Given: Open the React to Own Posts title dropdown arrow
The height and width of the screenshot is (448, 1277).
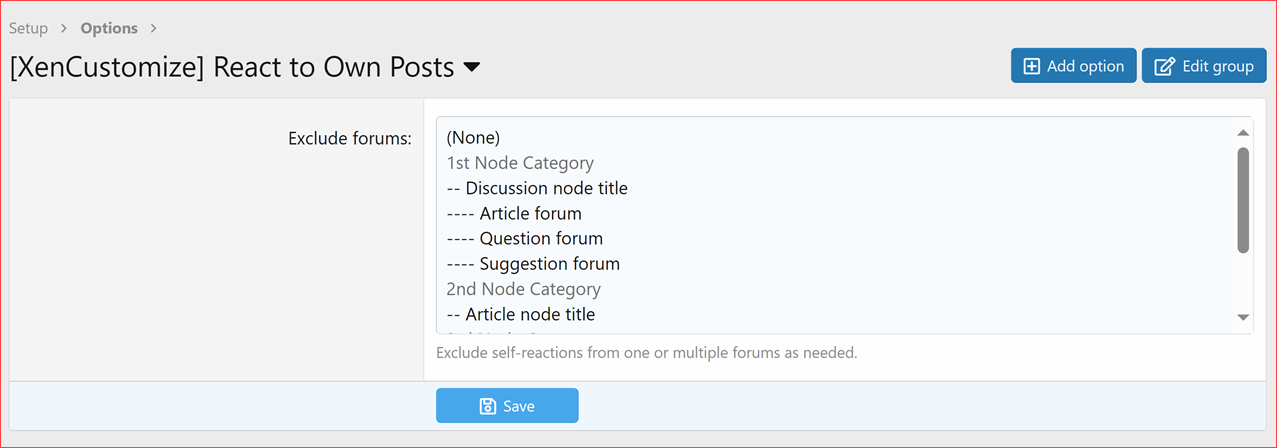Looking at the screenshot, I should (472, 67).
